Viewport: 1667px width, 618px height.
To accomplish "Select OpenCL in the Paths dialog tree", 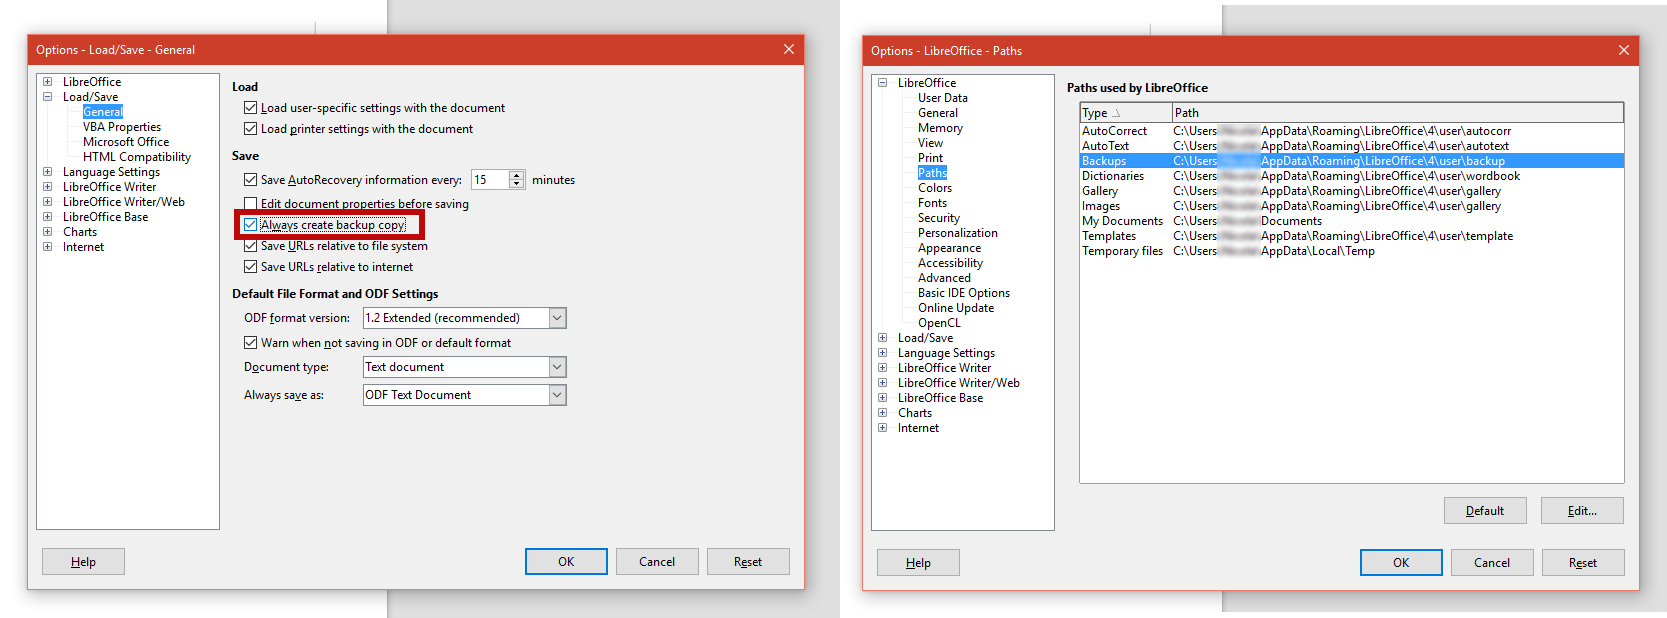I will (939, 323).
